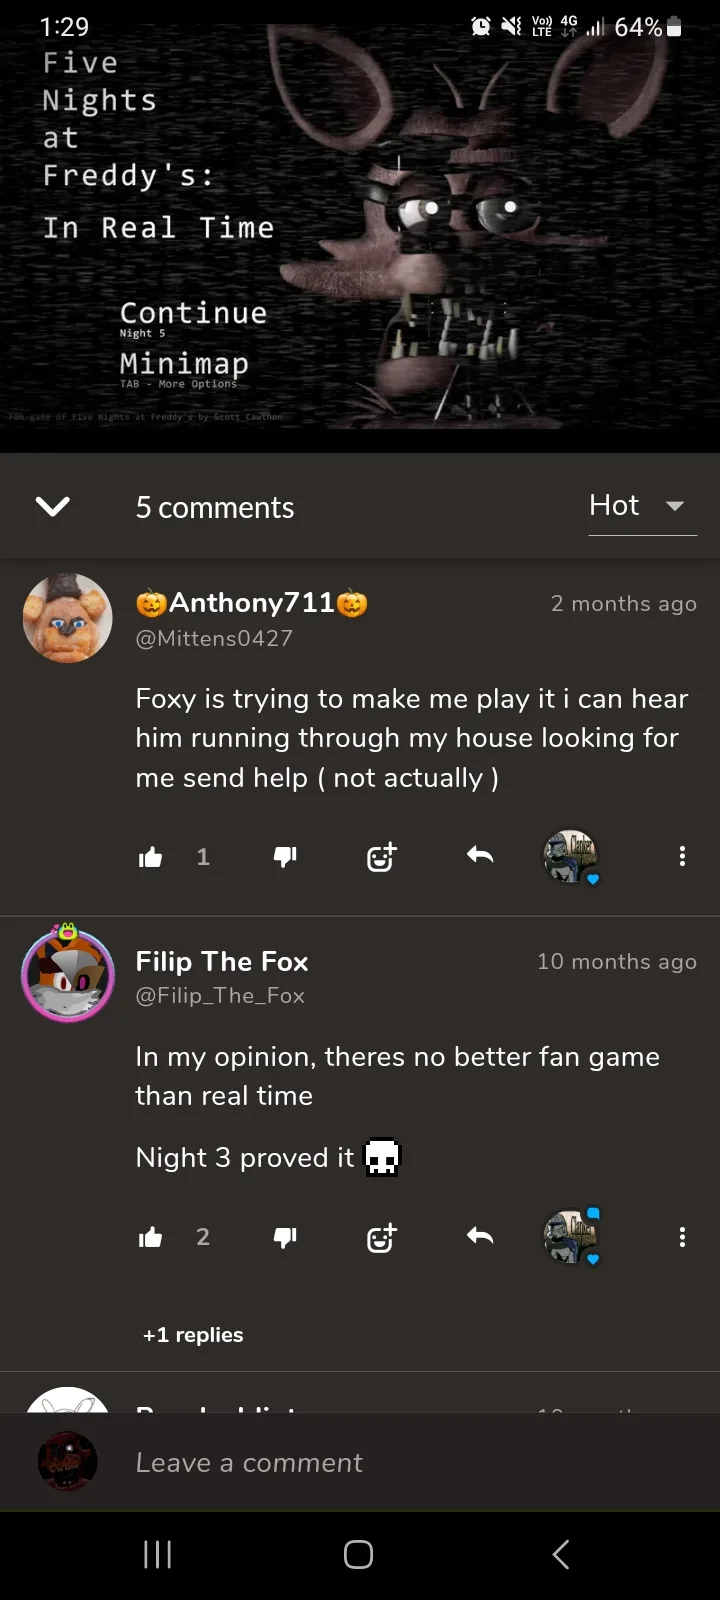The width and height of the screenshot is (720, 1600).
Task: Dislike Filip The Fox's comment
Action: (x=285, y=1238)
